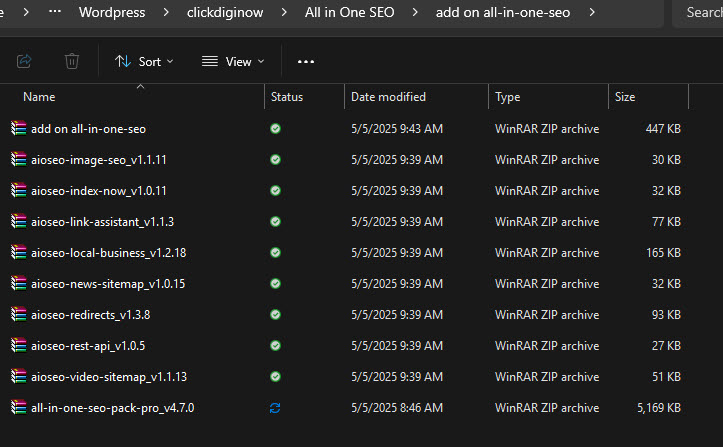Click the WinRAR icon of aioseo-link-assistant_v1.1.3
723x447 pixels.
pyautogui.click(x=19, y=221)
